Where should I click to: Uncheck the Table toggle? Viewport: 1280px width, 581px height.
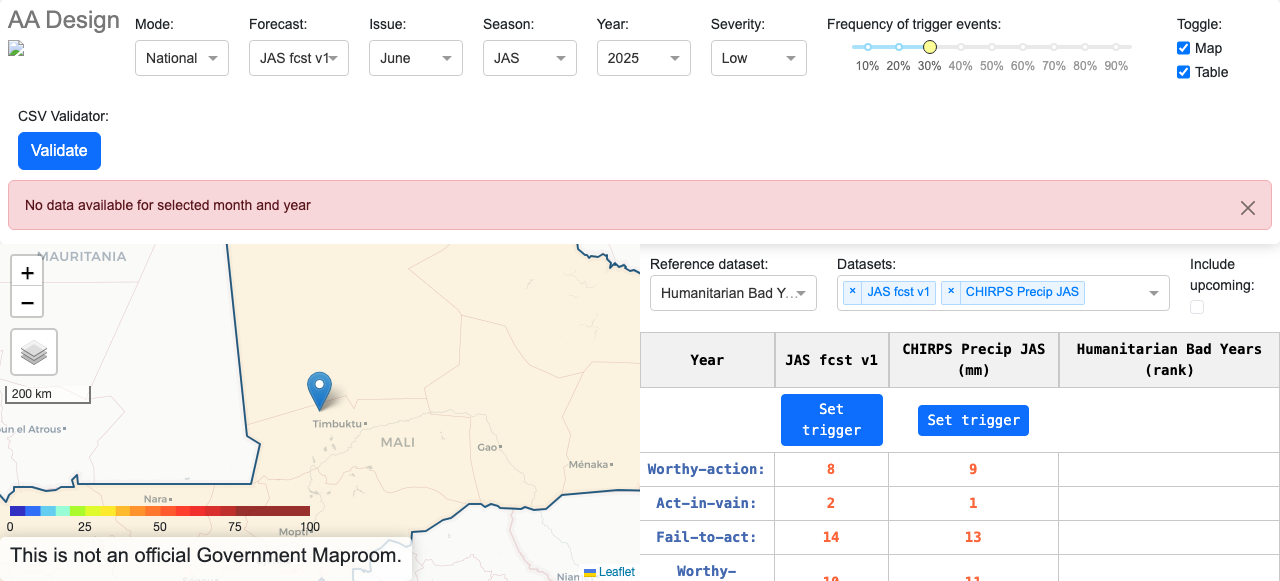pyautogui.click(x=1183, y=72)
